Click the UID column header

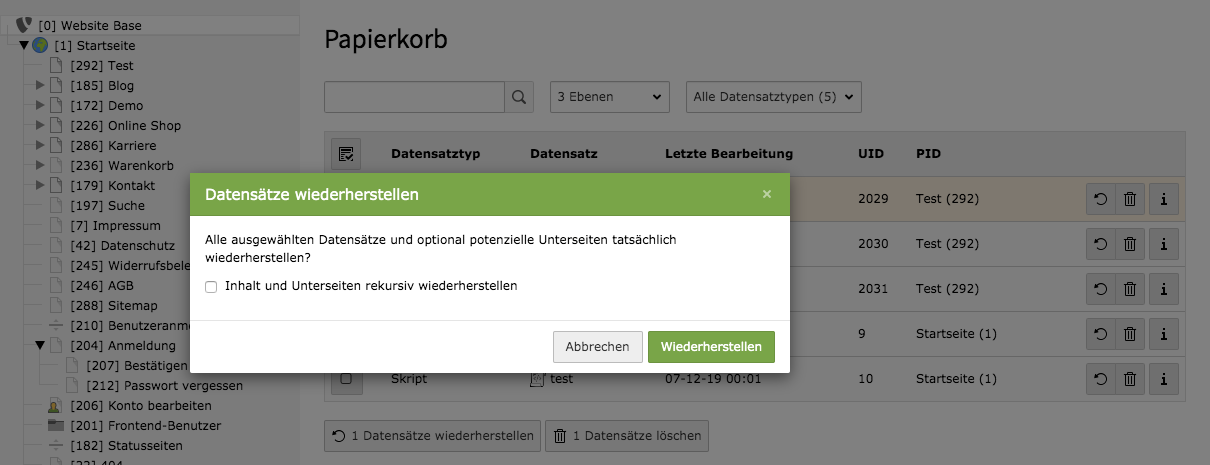[871, 154]
